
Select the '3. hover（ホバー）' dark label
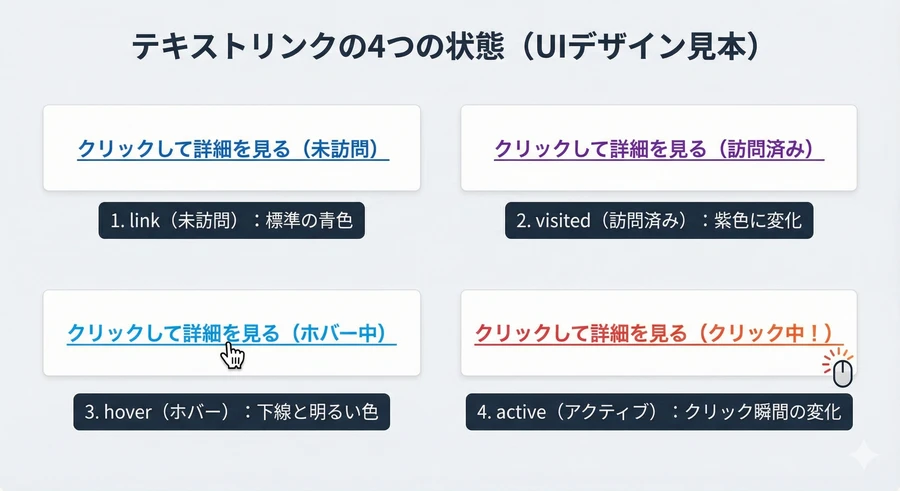(231, 411)
